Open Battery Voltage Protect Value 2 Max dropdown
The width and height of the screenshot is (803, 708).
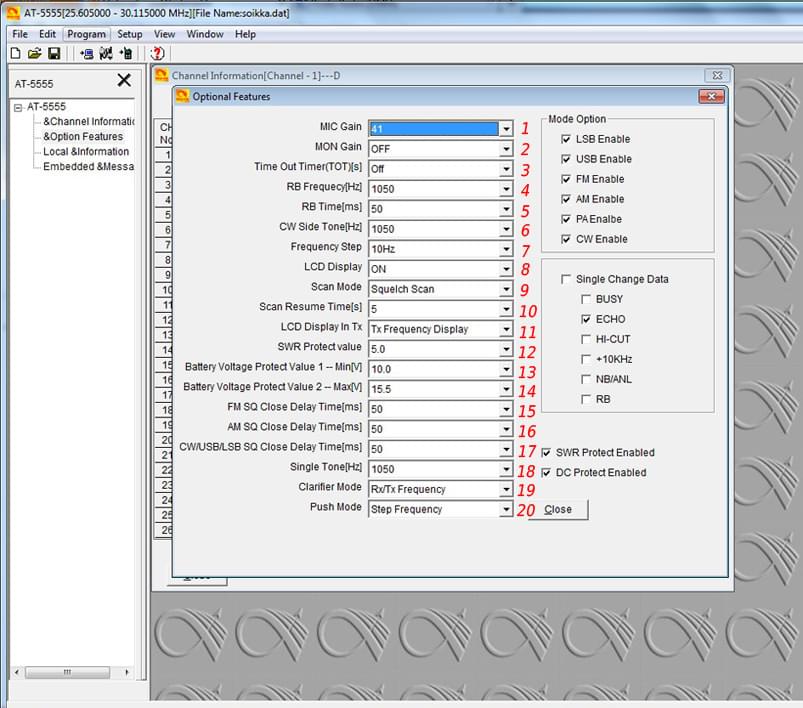[x=506, y=388]
